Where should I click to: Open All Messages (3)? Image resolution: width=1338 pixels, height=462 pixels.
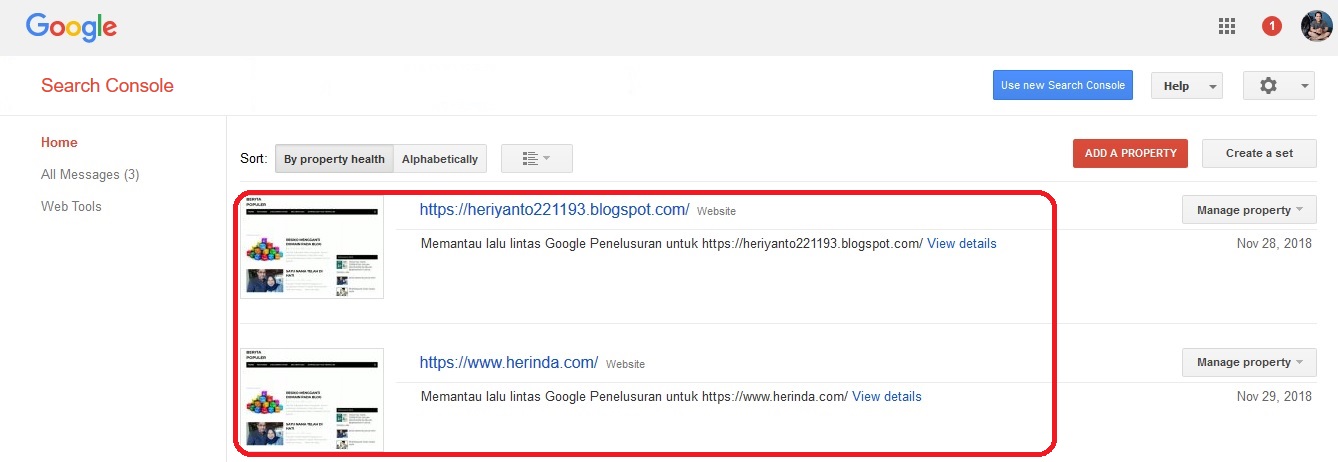tap(90, 175)
